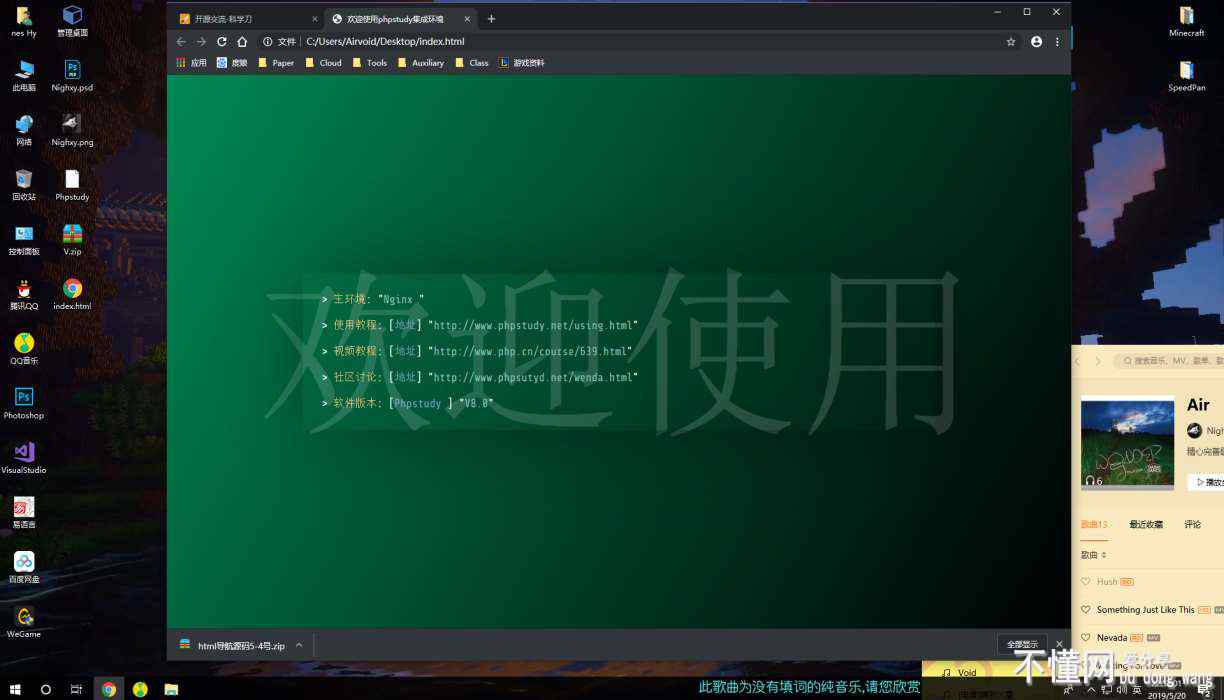The height and width of the screenshot is (700, 1224).
Task: Expand the download item options chevron
Action: [299, 646]
